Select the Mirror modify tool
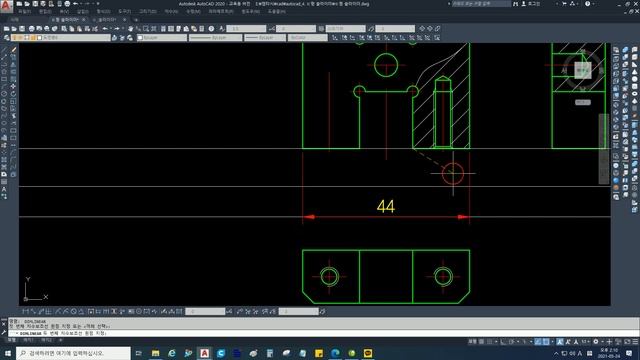 [13, 64]
